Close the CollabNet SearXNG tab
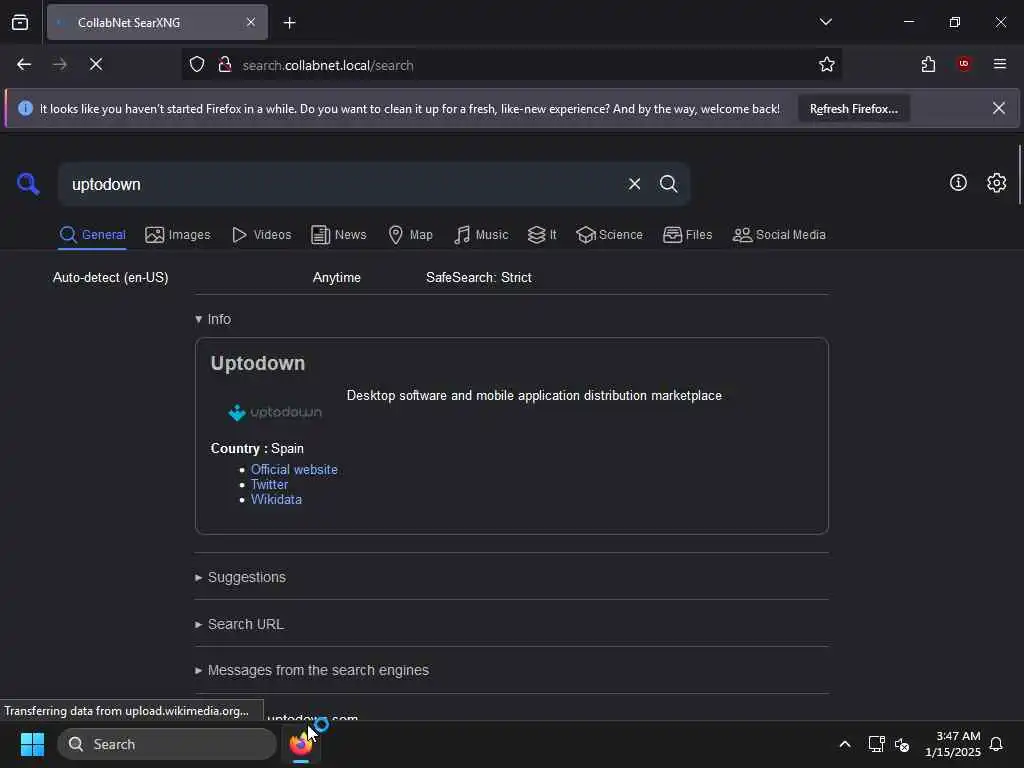1024x768 pixels. [x=250, y=22]
